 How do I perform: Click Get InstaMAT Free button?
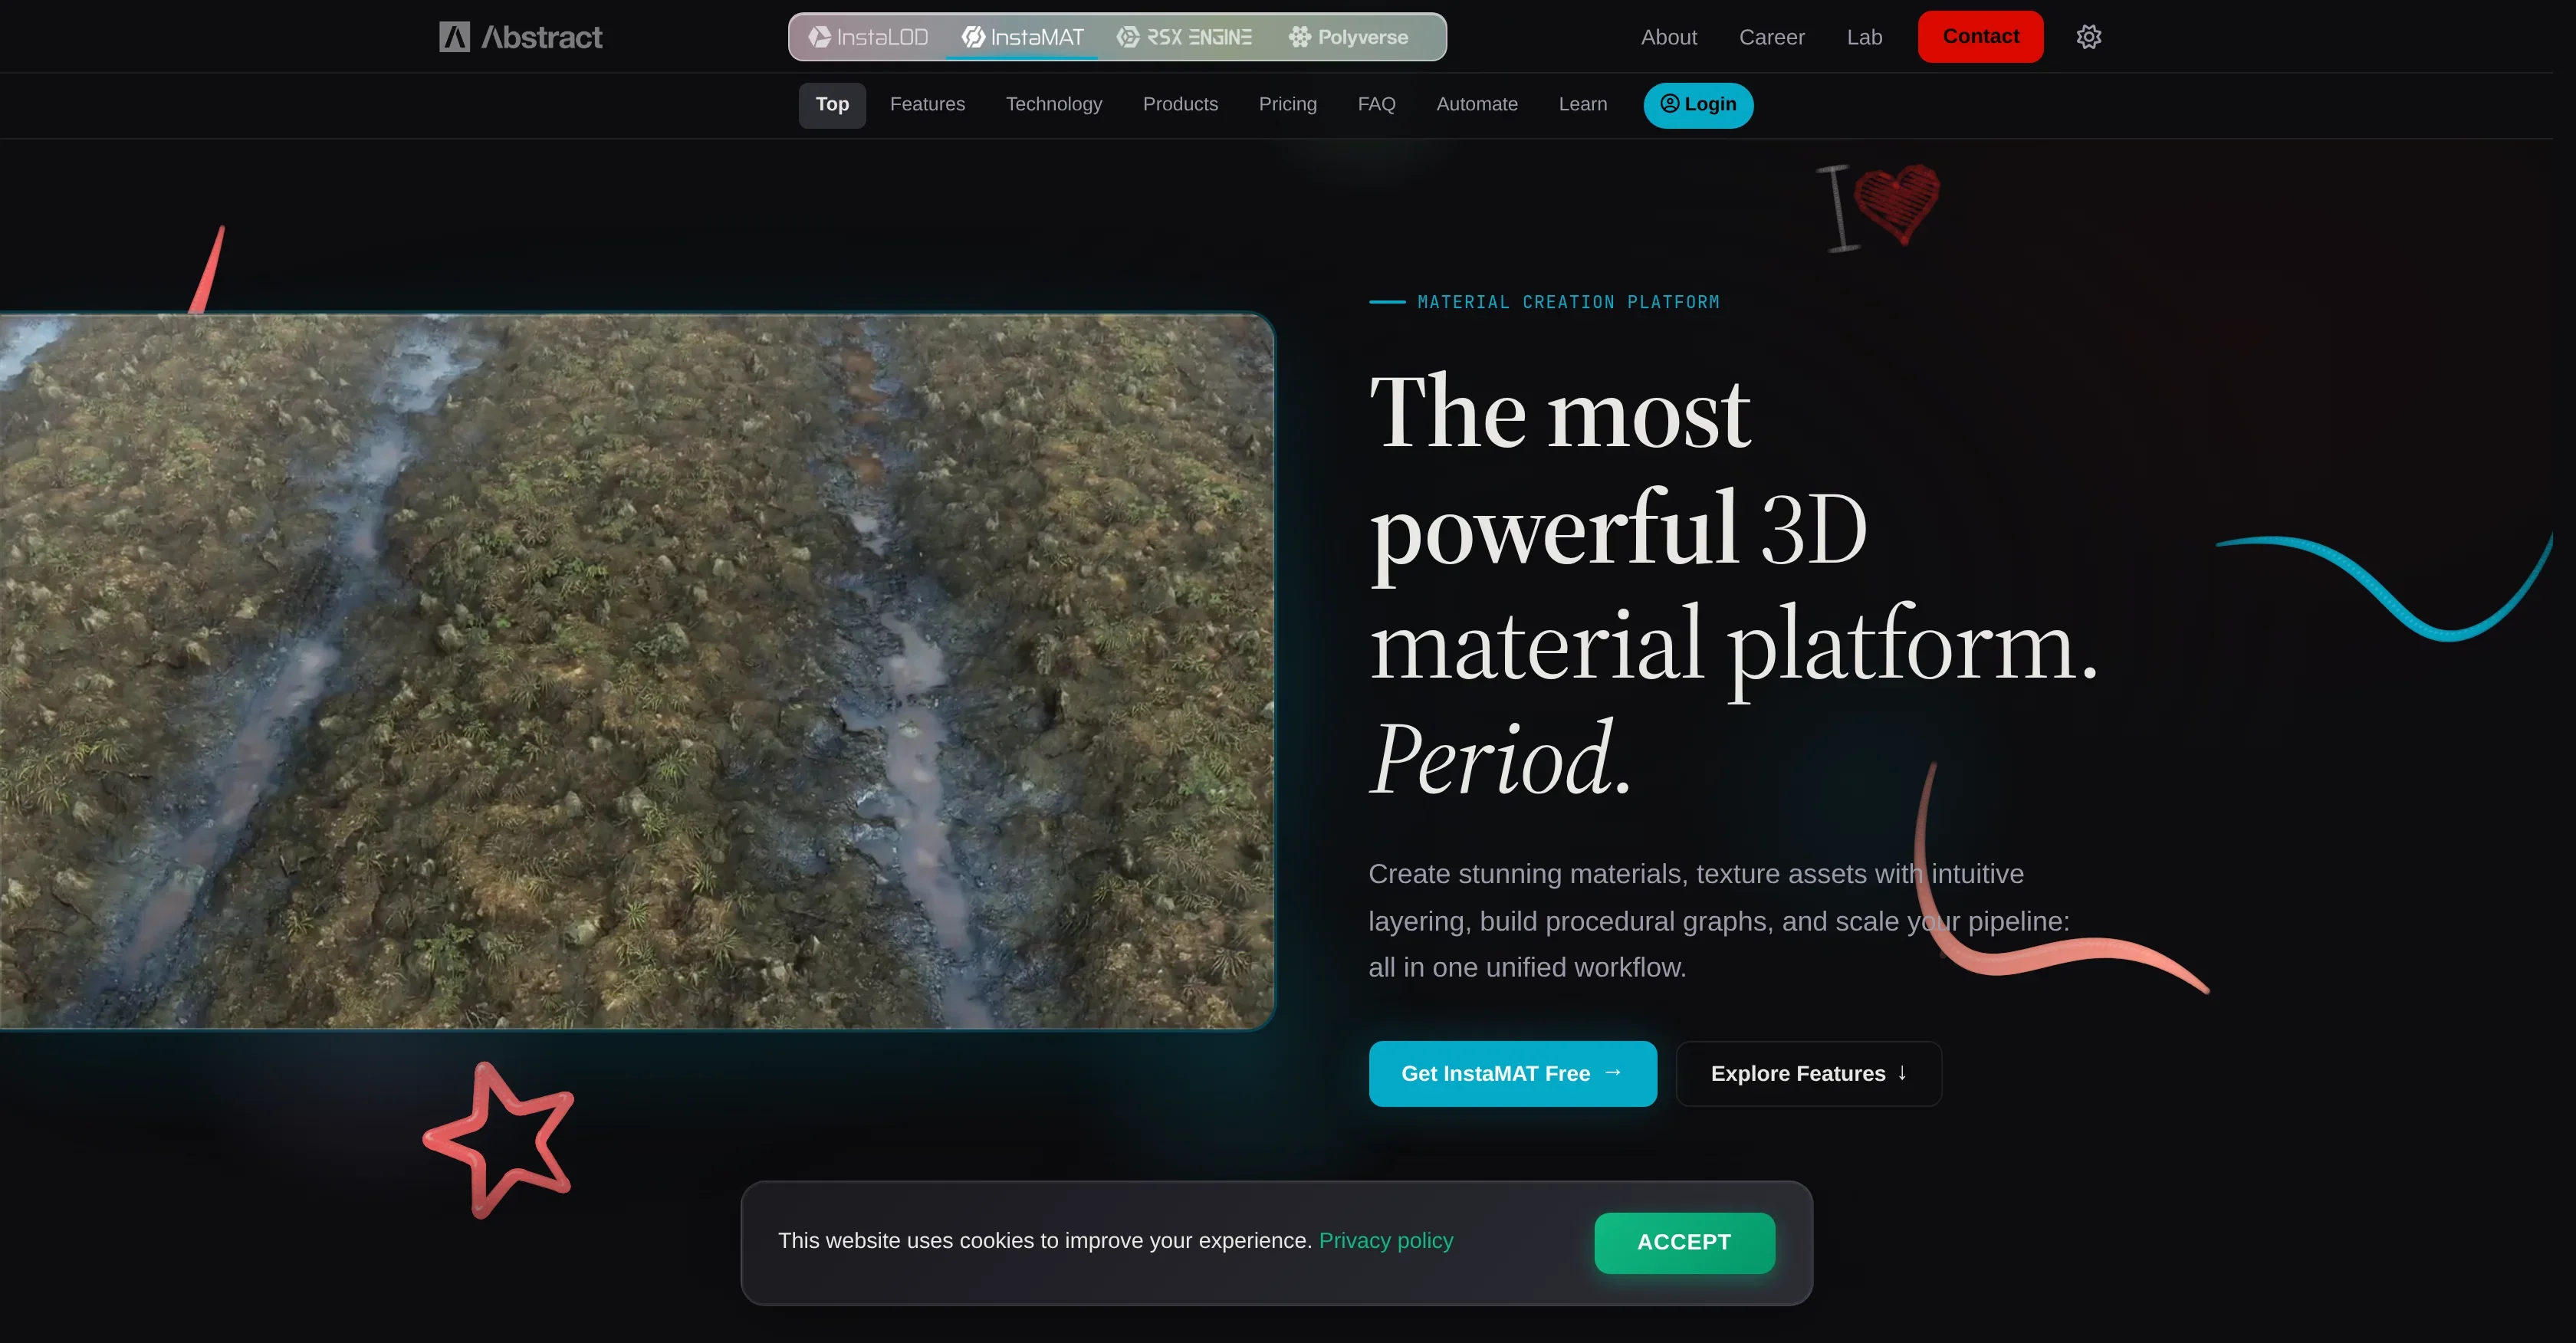[1512, 1073]
